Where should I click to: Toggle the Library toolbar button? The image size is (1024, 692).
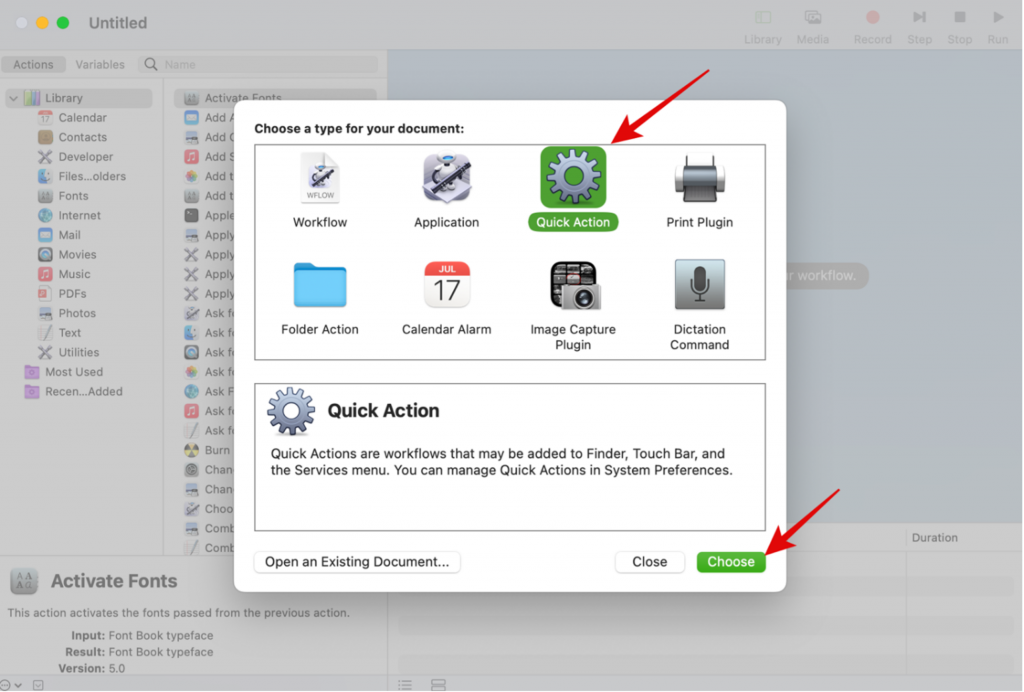coord(762,26)
